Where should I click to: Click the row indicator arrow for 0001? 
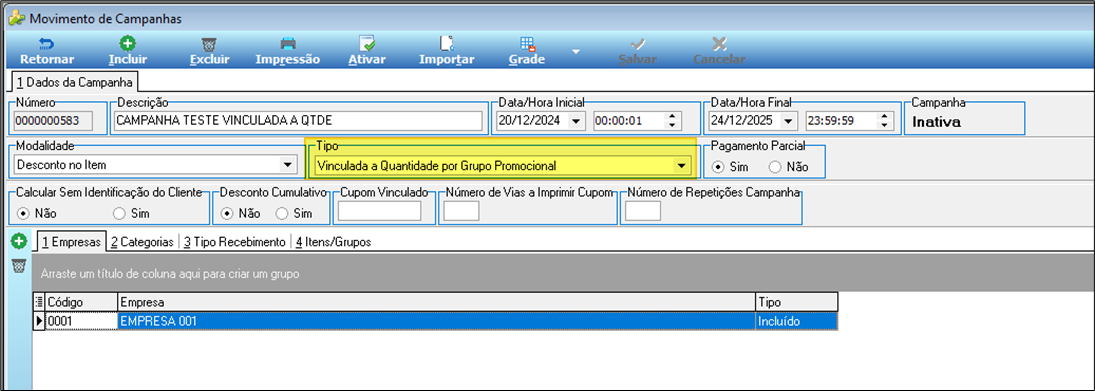(38, 321)
